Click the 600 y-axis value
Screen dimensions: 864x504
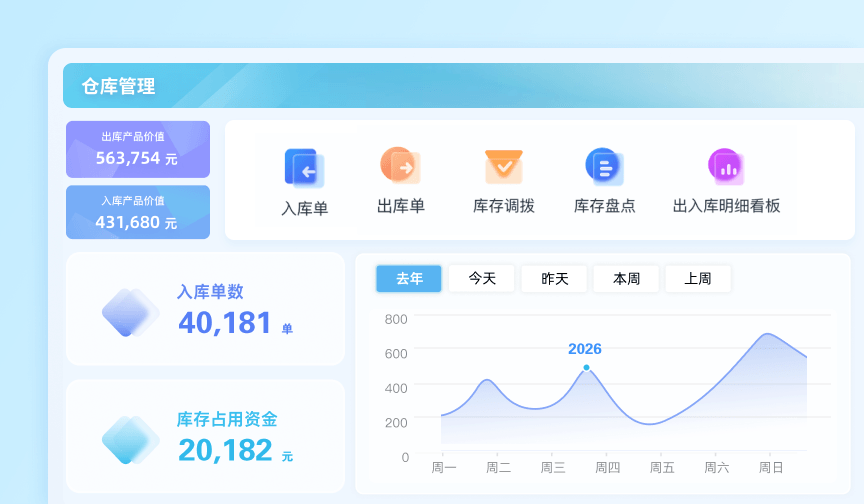point(396,354)
